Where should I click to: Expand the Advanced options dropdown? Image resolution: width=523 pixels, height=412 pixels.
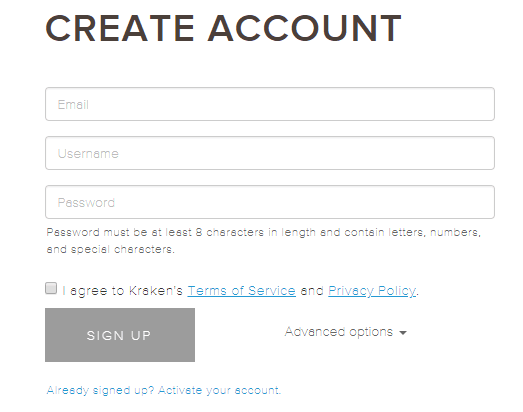click(346, 332)
